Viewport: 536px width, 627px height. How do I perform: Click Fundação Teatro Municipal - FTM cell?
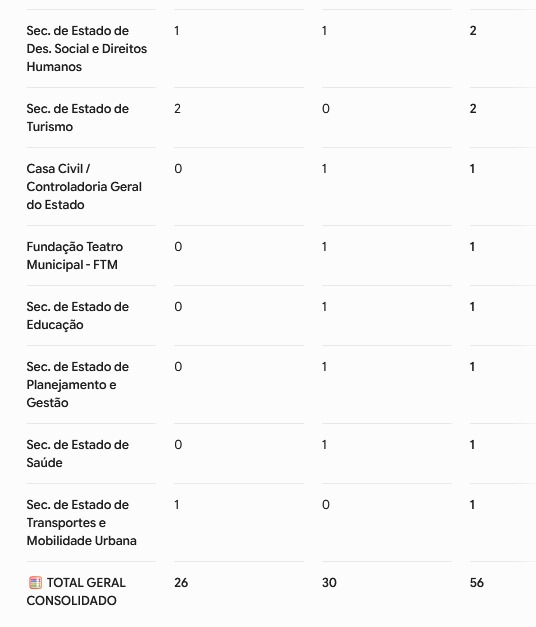(x=75, y=256)
